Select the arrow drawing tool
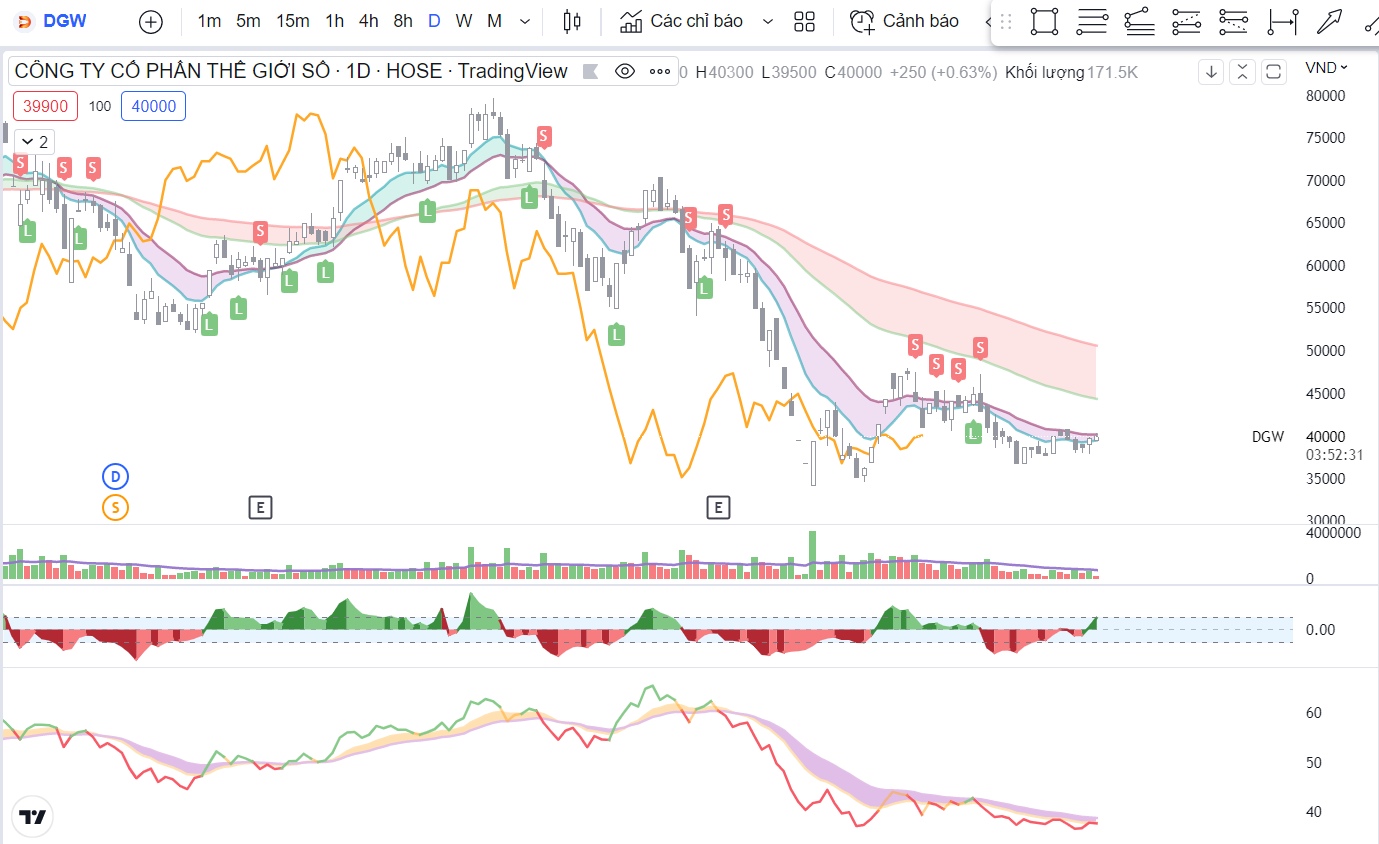 (x=1329, y=21)
